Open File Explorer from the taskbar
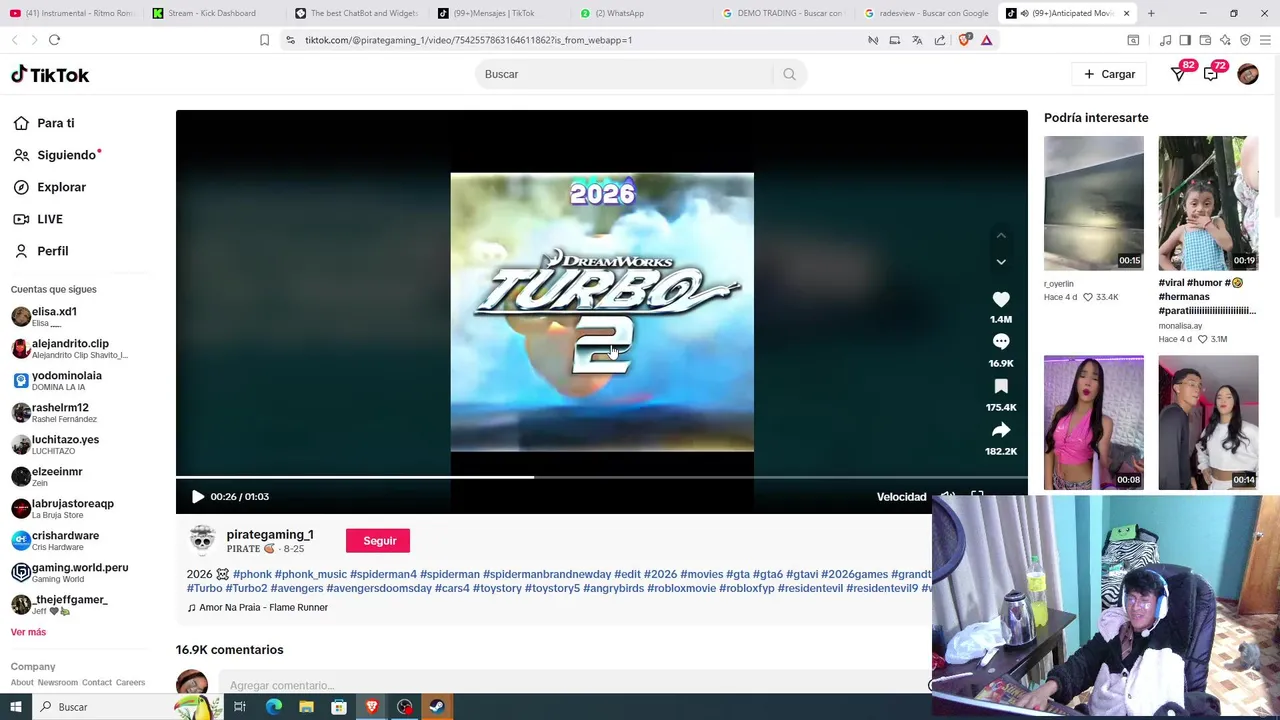 pos(306,707)
